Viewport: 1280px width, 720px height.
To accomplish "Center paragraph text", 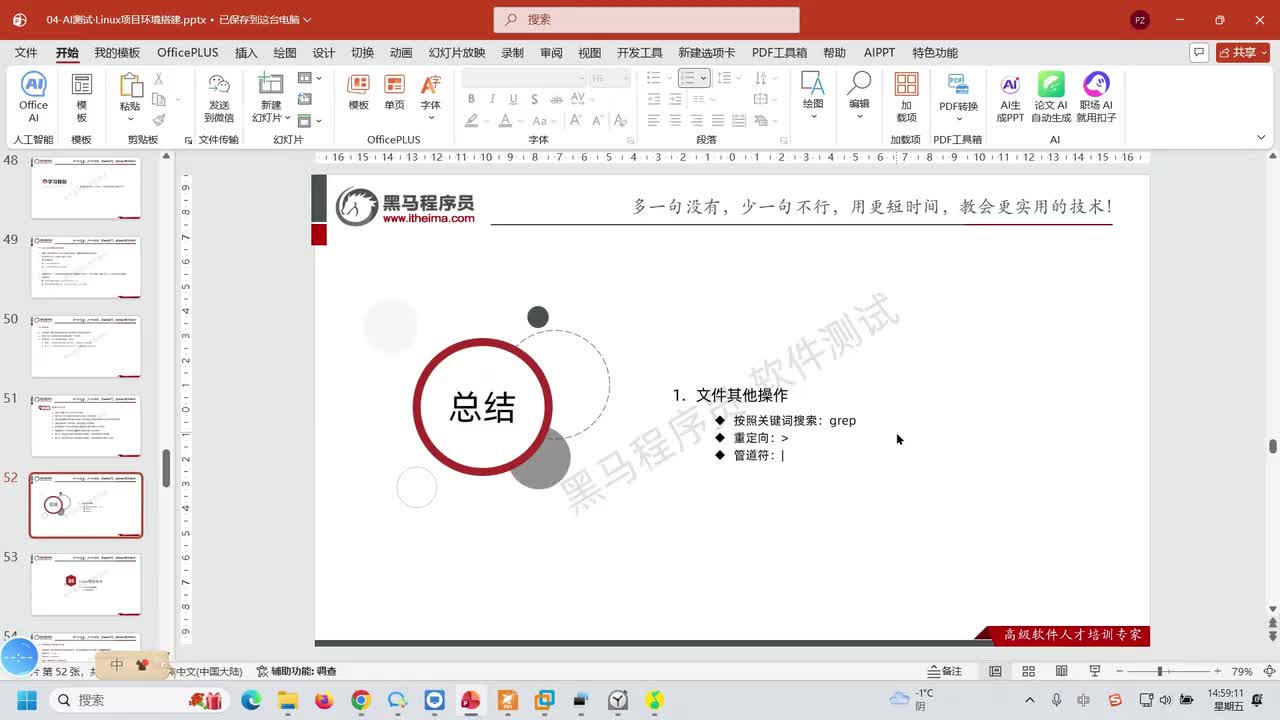I will 675,120.
